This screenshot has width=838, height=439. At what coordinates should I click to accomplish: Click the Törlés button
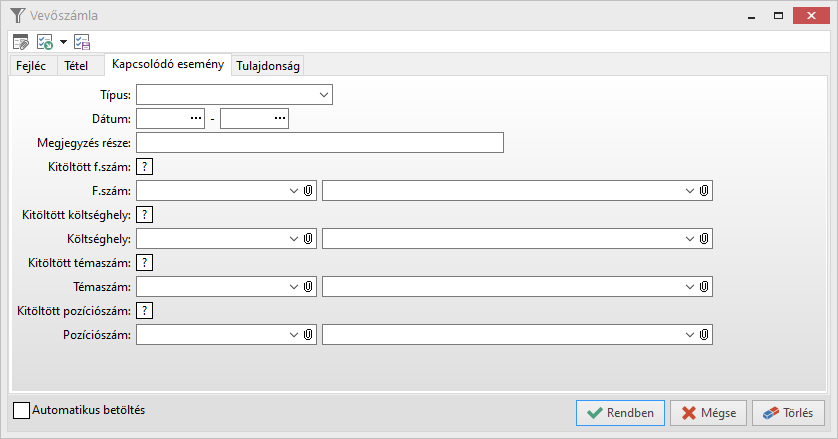788,412
